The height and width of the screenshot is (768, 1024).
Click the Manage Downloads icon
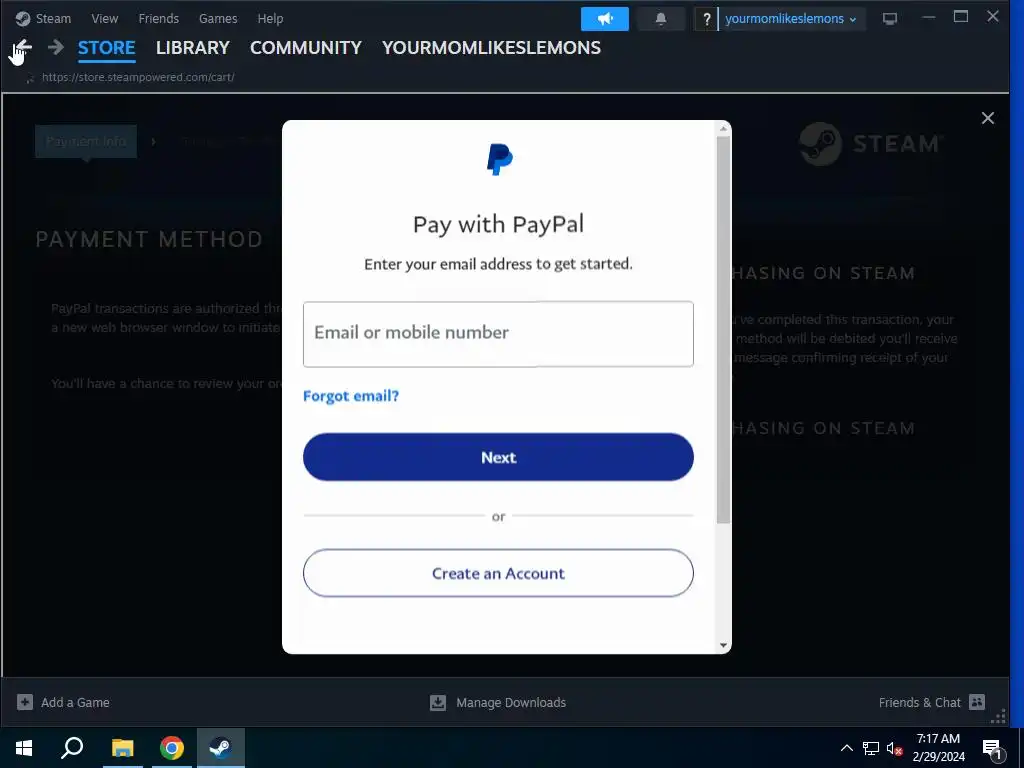438,702
